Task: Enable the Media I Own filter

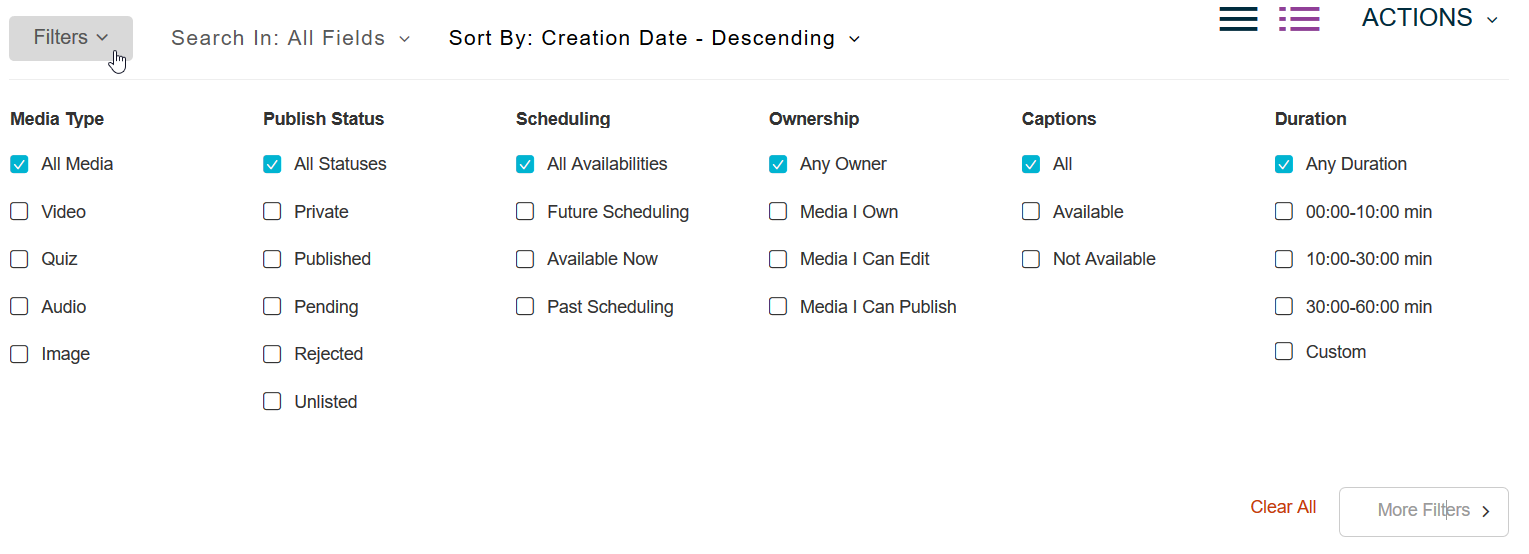Action: coord(778,211)
